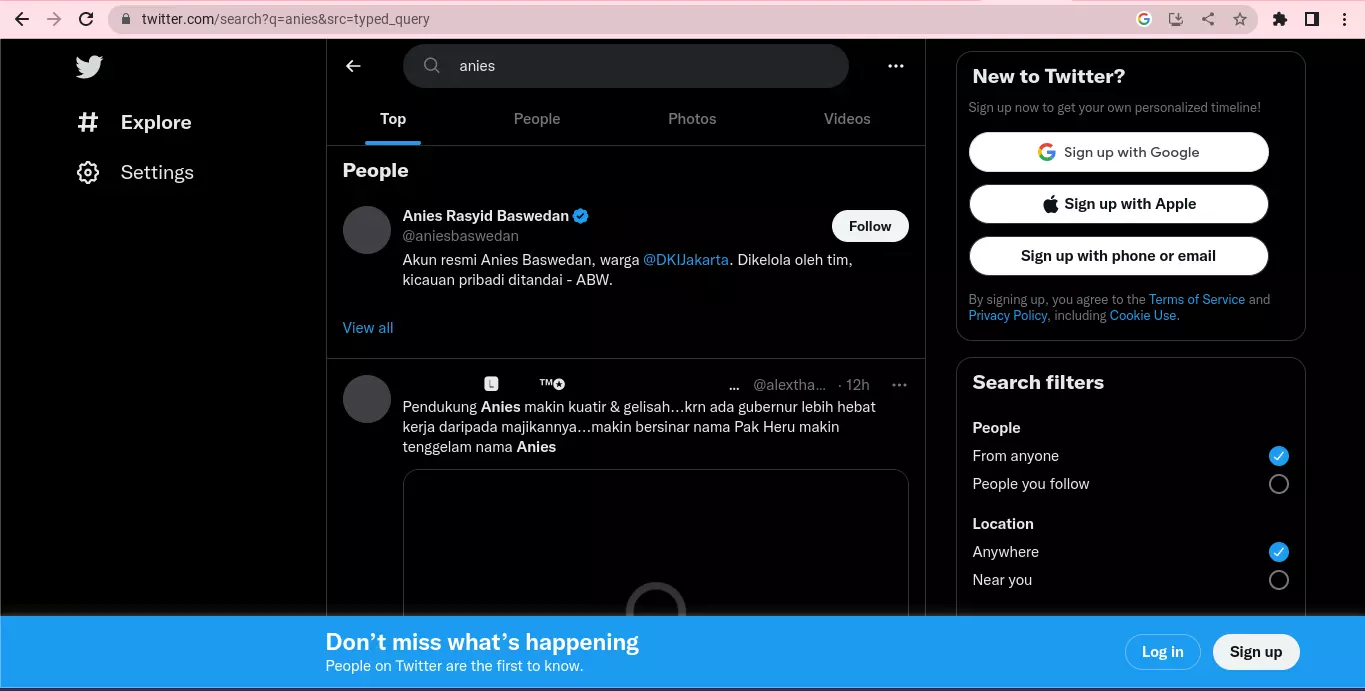Open the Privacy Policy link
Image resolution: width=1365 pixels, height=691 pixels.
pos(1008,315)
